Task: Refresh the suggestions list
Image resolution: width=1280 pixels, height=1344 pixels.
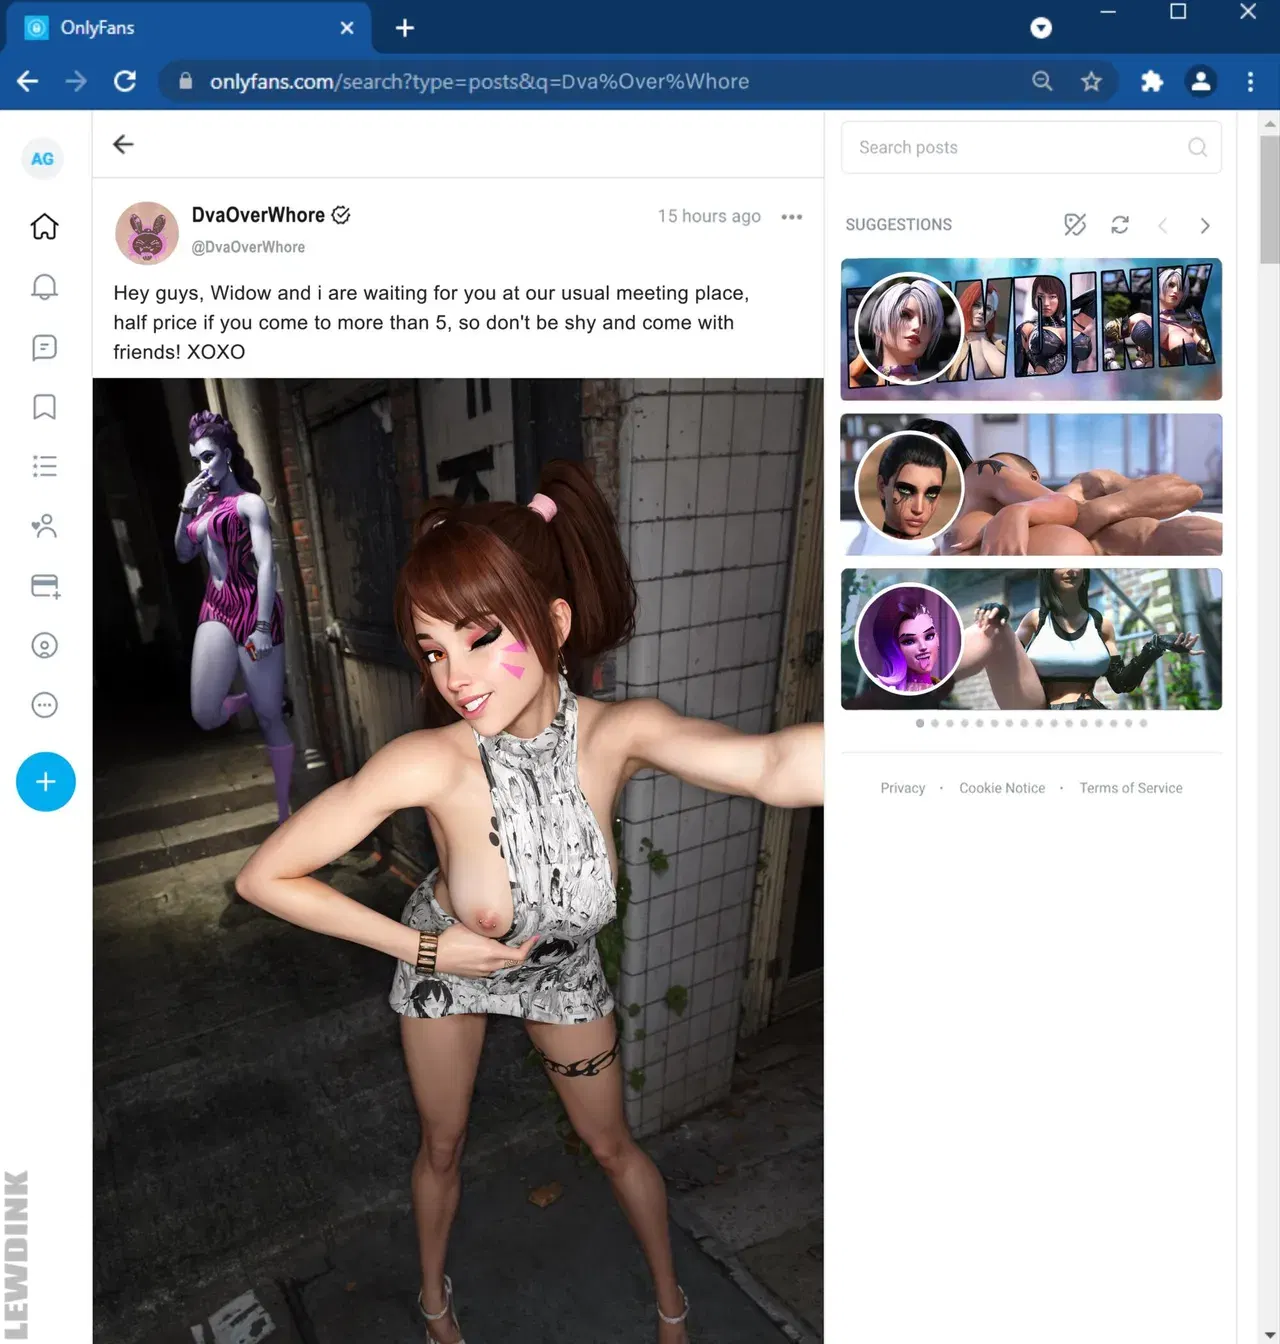Action: click(x=1120, y=225)
